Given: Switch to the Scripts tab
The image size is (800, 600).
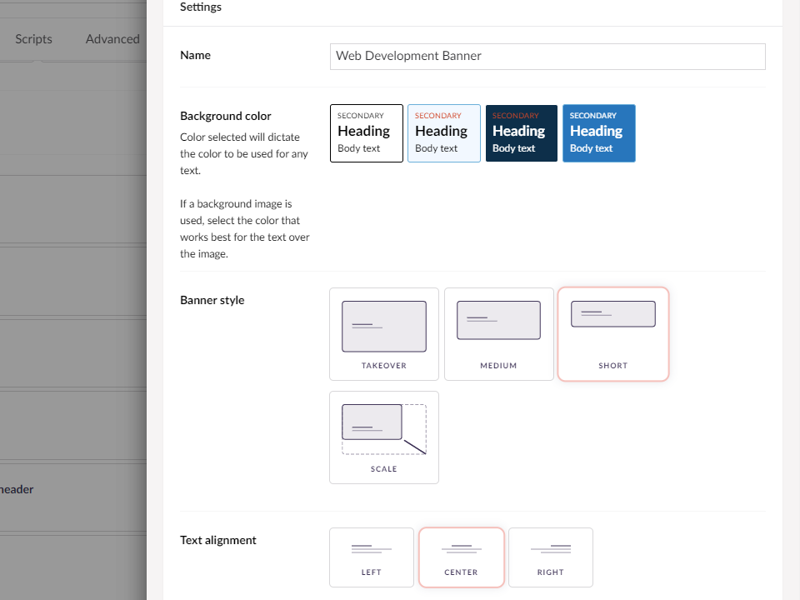Looking at the screenshot, I should pos(32,38).
